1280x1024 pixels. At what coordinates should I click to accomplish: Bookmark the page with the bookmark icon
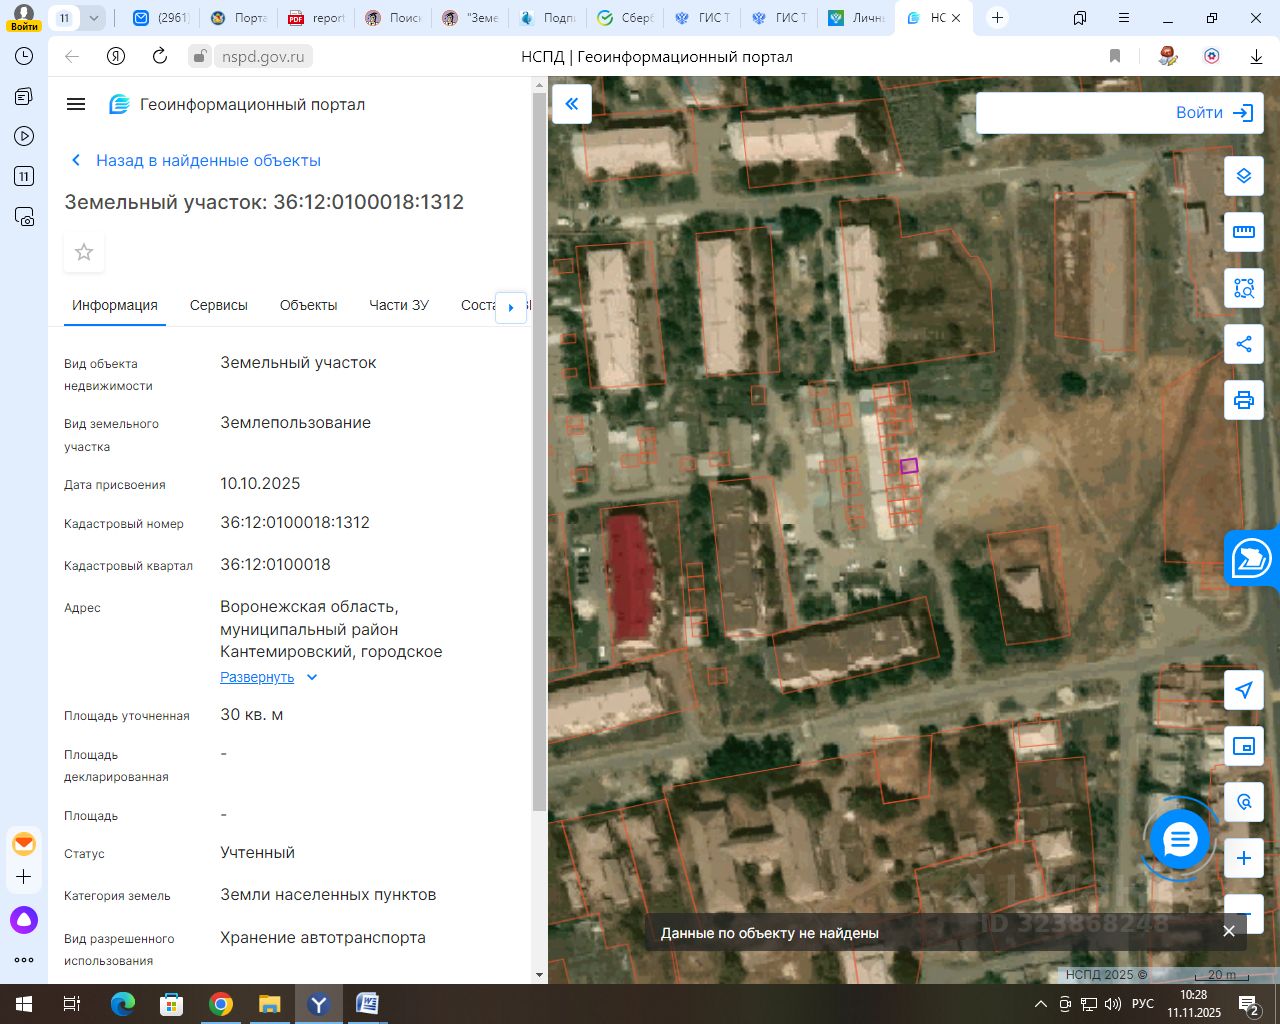click(1115, 57)
